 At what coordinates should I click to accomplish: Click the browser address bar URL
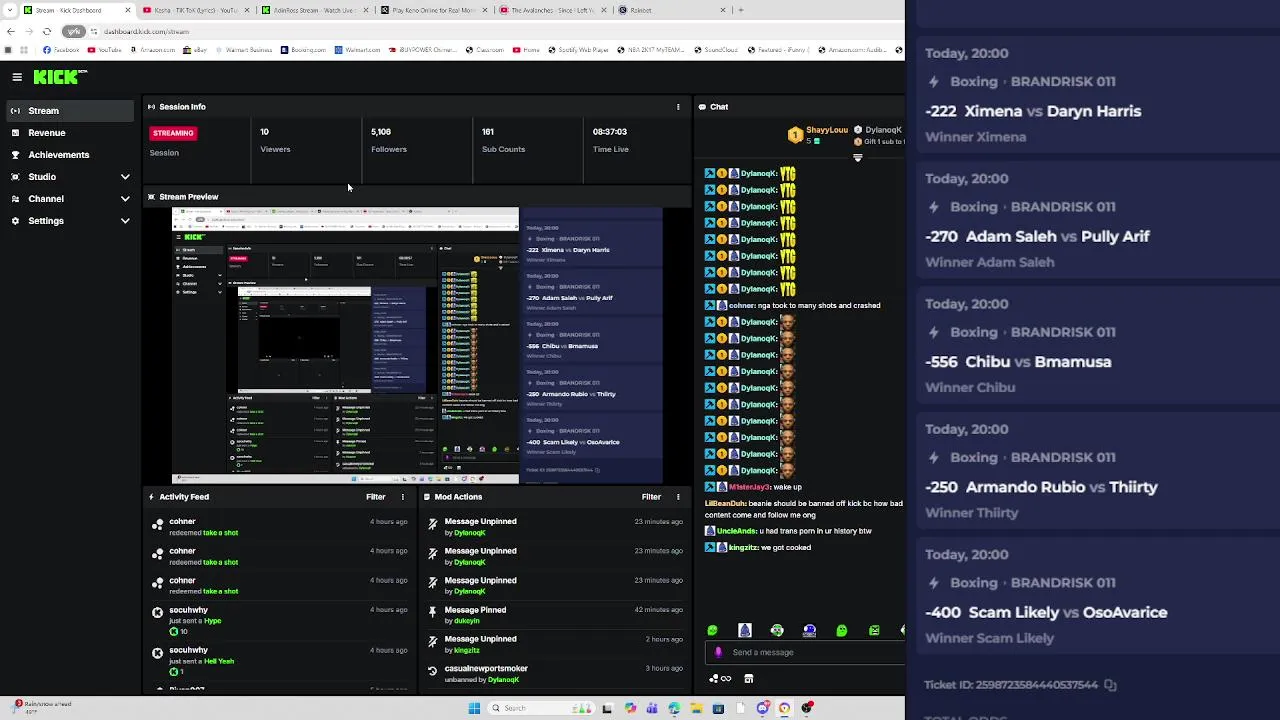tap(147, 31)
